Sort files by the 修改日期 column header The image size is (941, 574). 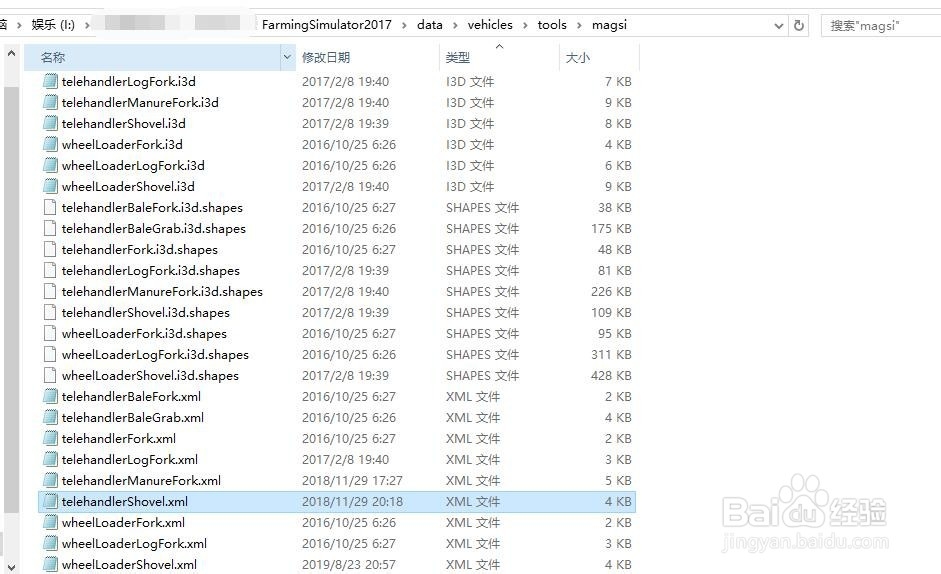pos(367,57)
